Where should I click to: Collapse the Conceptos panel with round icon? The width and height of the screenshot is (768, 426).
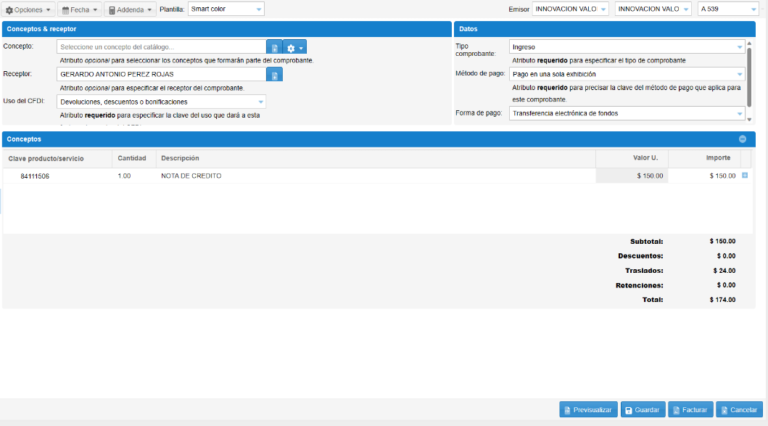742,139
